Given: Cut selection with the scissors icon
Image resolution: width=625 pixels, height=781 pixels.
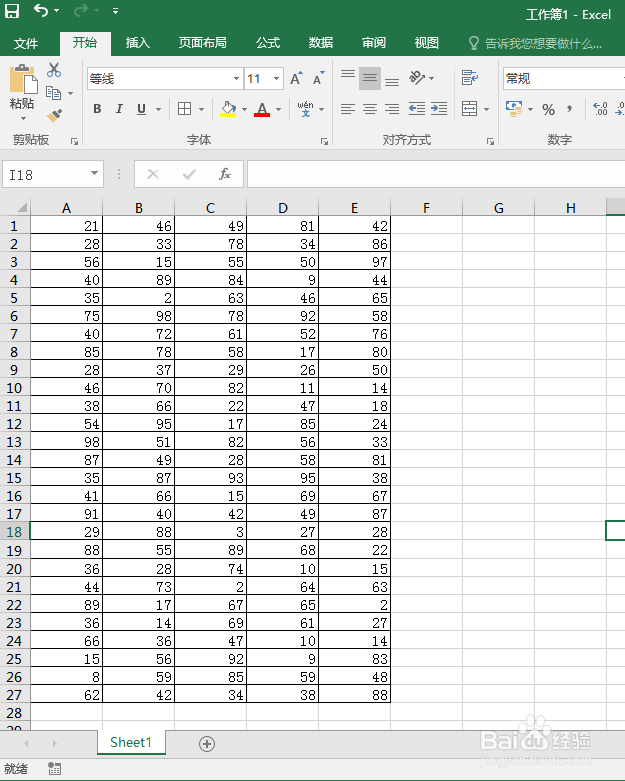Looking at the screenshot, I should pyautogui.click(x=54, y=70).
